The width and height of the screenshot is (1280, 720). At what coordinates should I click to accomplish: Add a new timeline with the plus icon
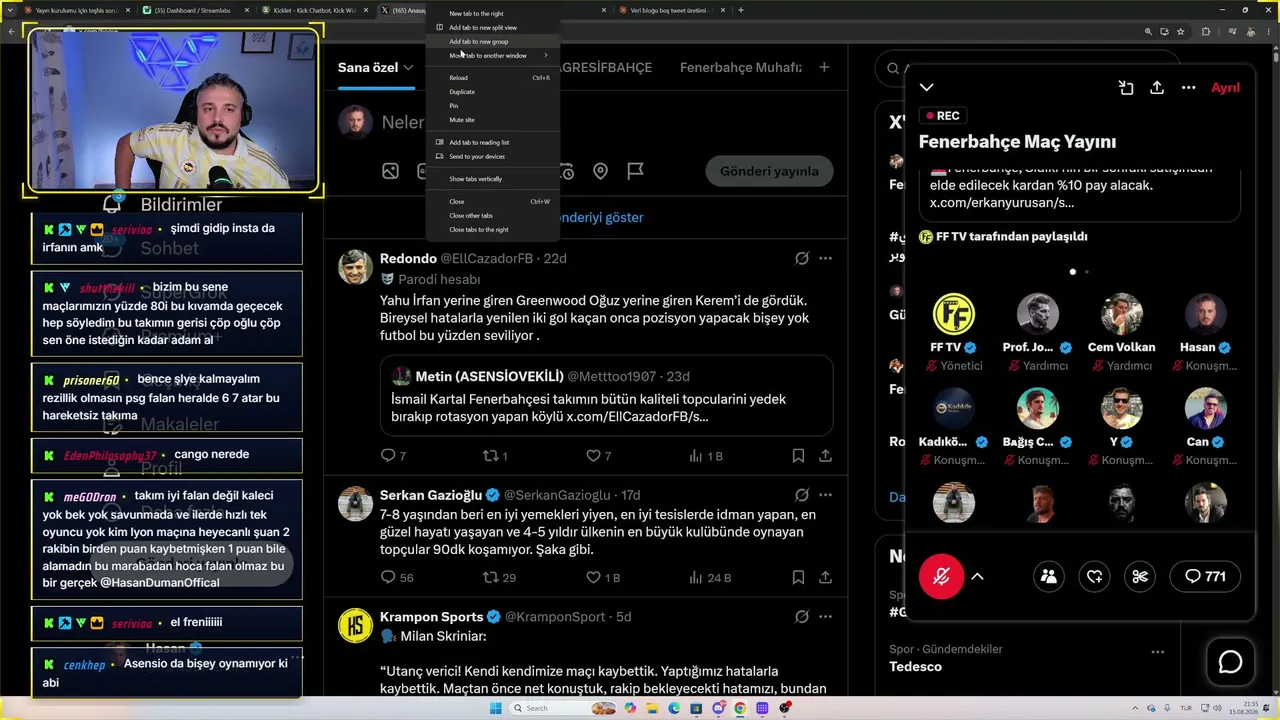pos(824,68)
